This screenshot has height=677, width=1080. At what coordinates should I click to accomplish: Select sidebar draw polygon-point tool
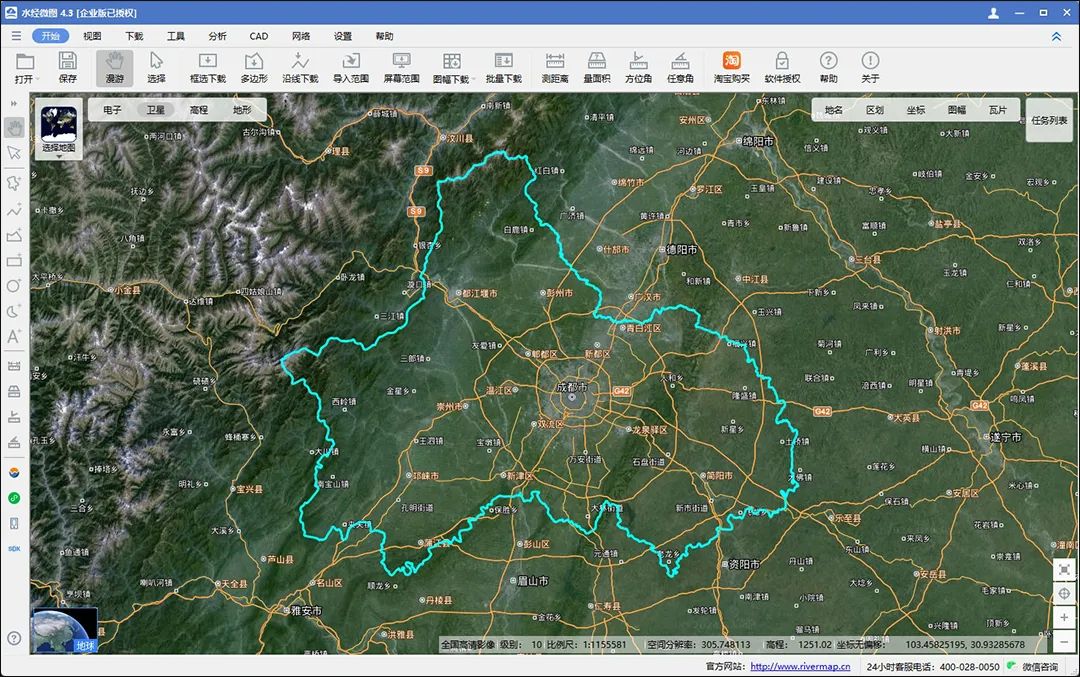14,183
